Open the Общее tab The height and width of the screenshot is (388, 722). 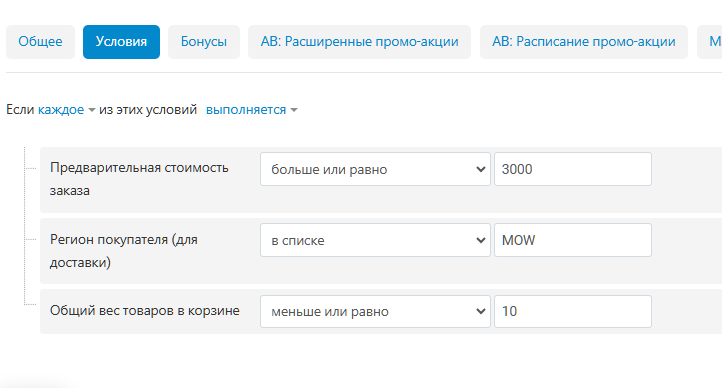click(41, 42)
